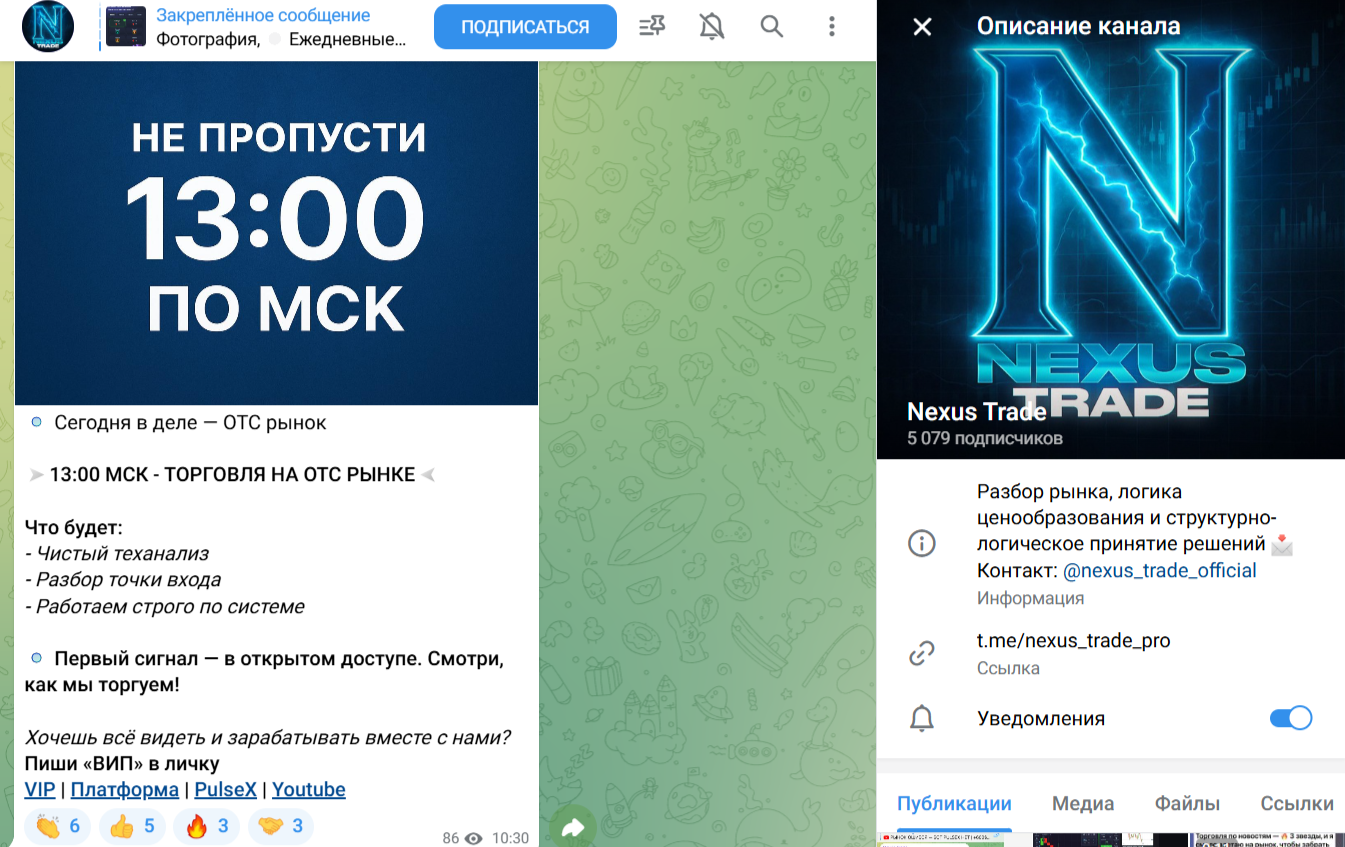
Task: Open the Ссылки tab
Action: pos(1297,803)
